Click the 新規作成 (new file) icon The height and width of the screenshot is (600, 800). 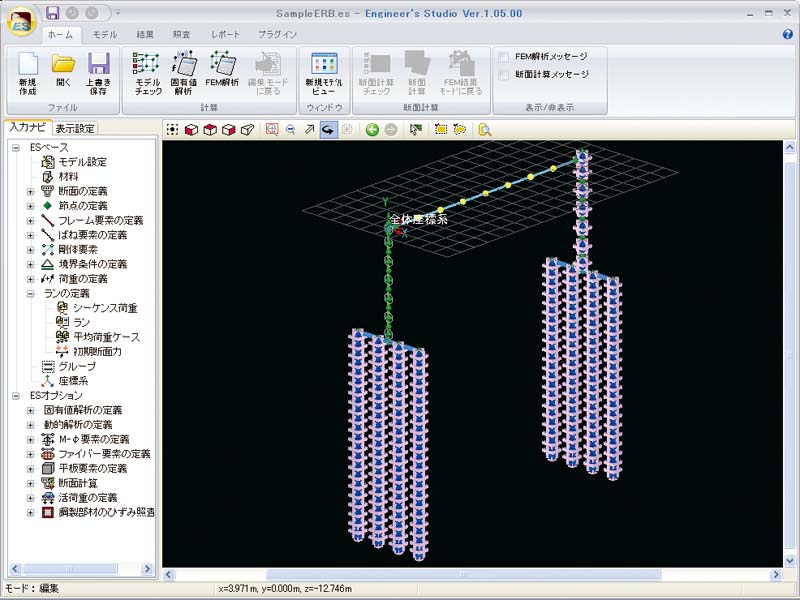[x=27, y=71]
